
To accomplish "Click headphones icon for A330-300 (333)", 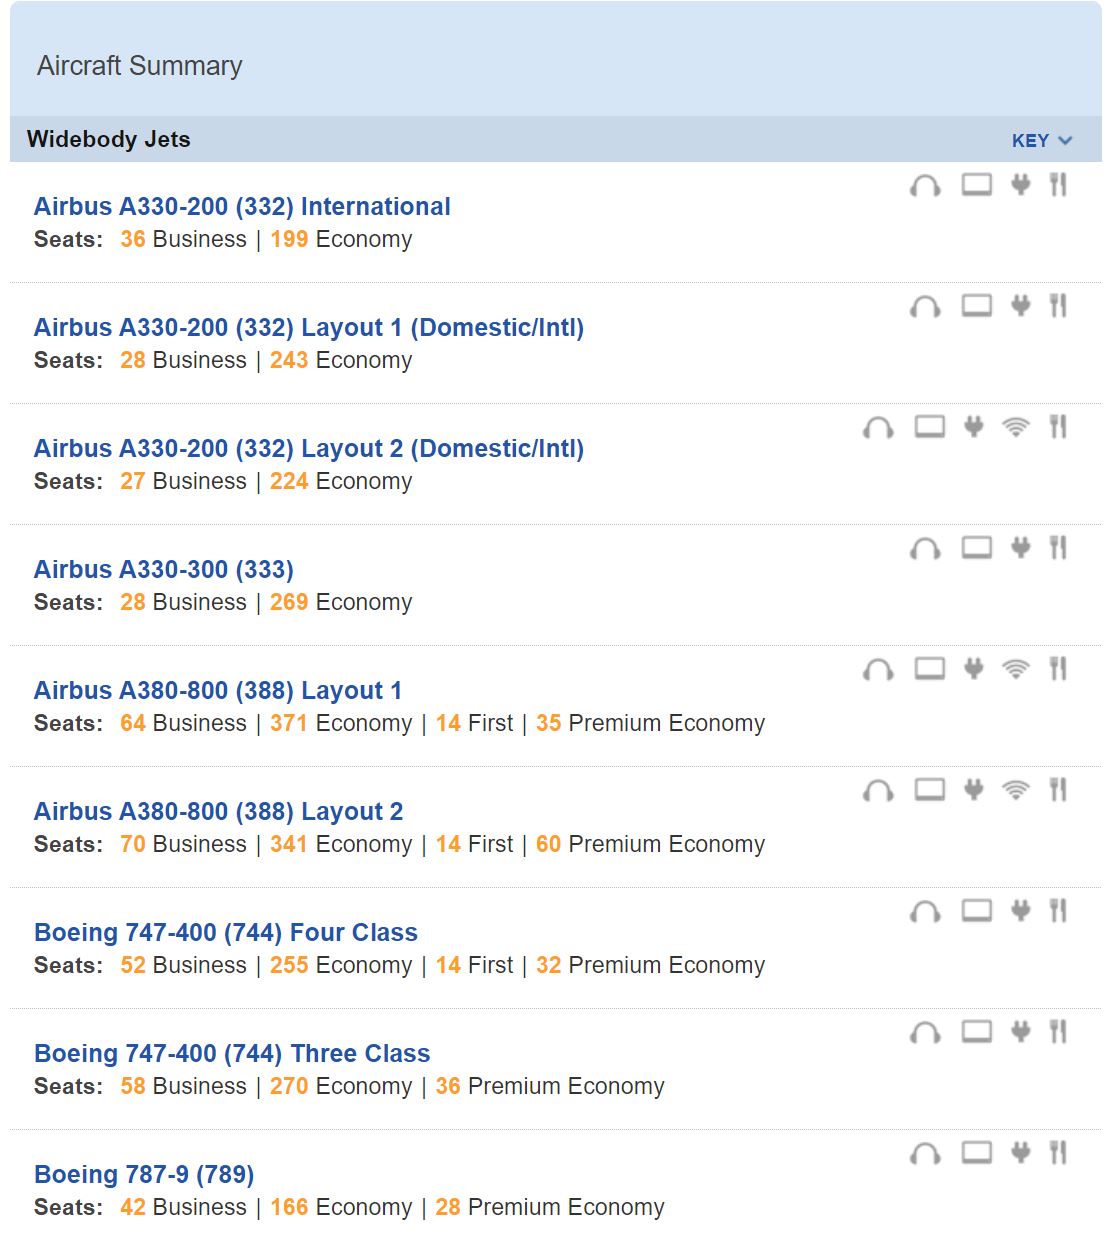I will (x=925, y=548).
